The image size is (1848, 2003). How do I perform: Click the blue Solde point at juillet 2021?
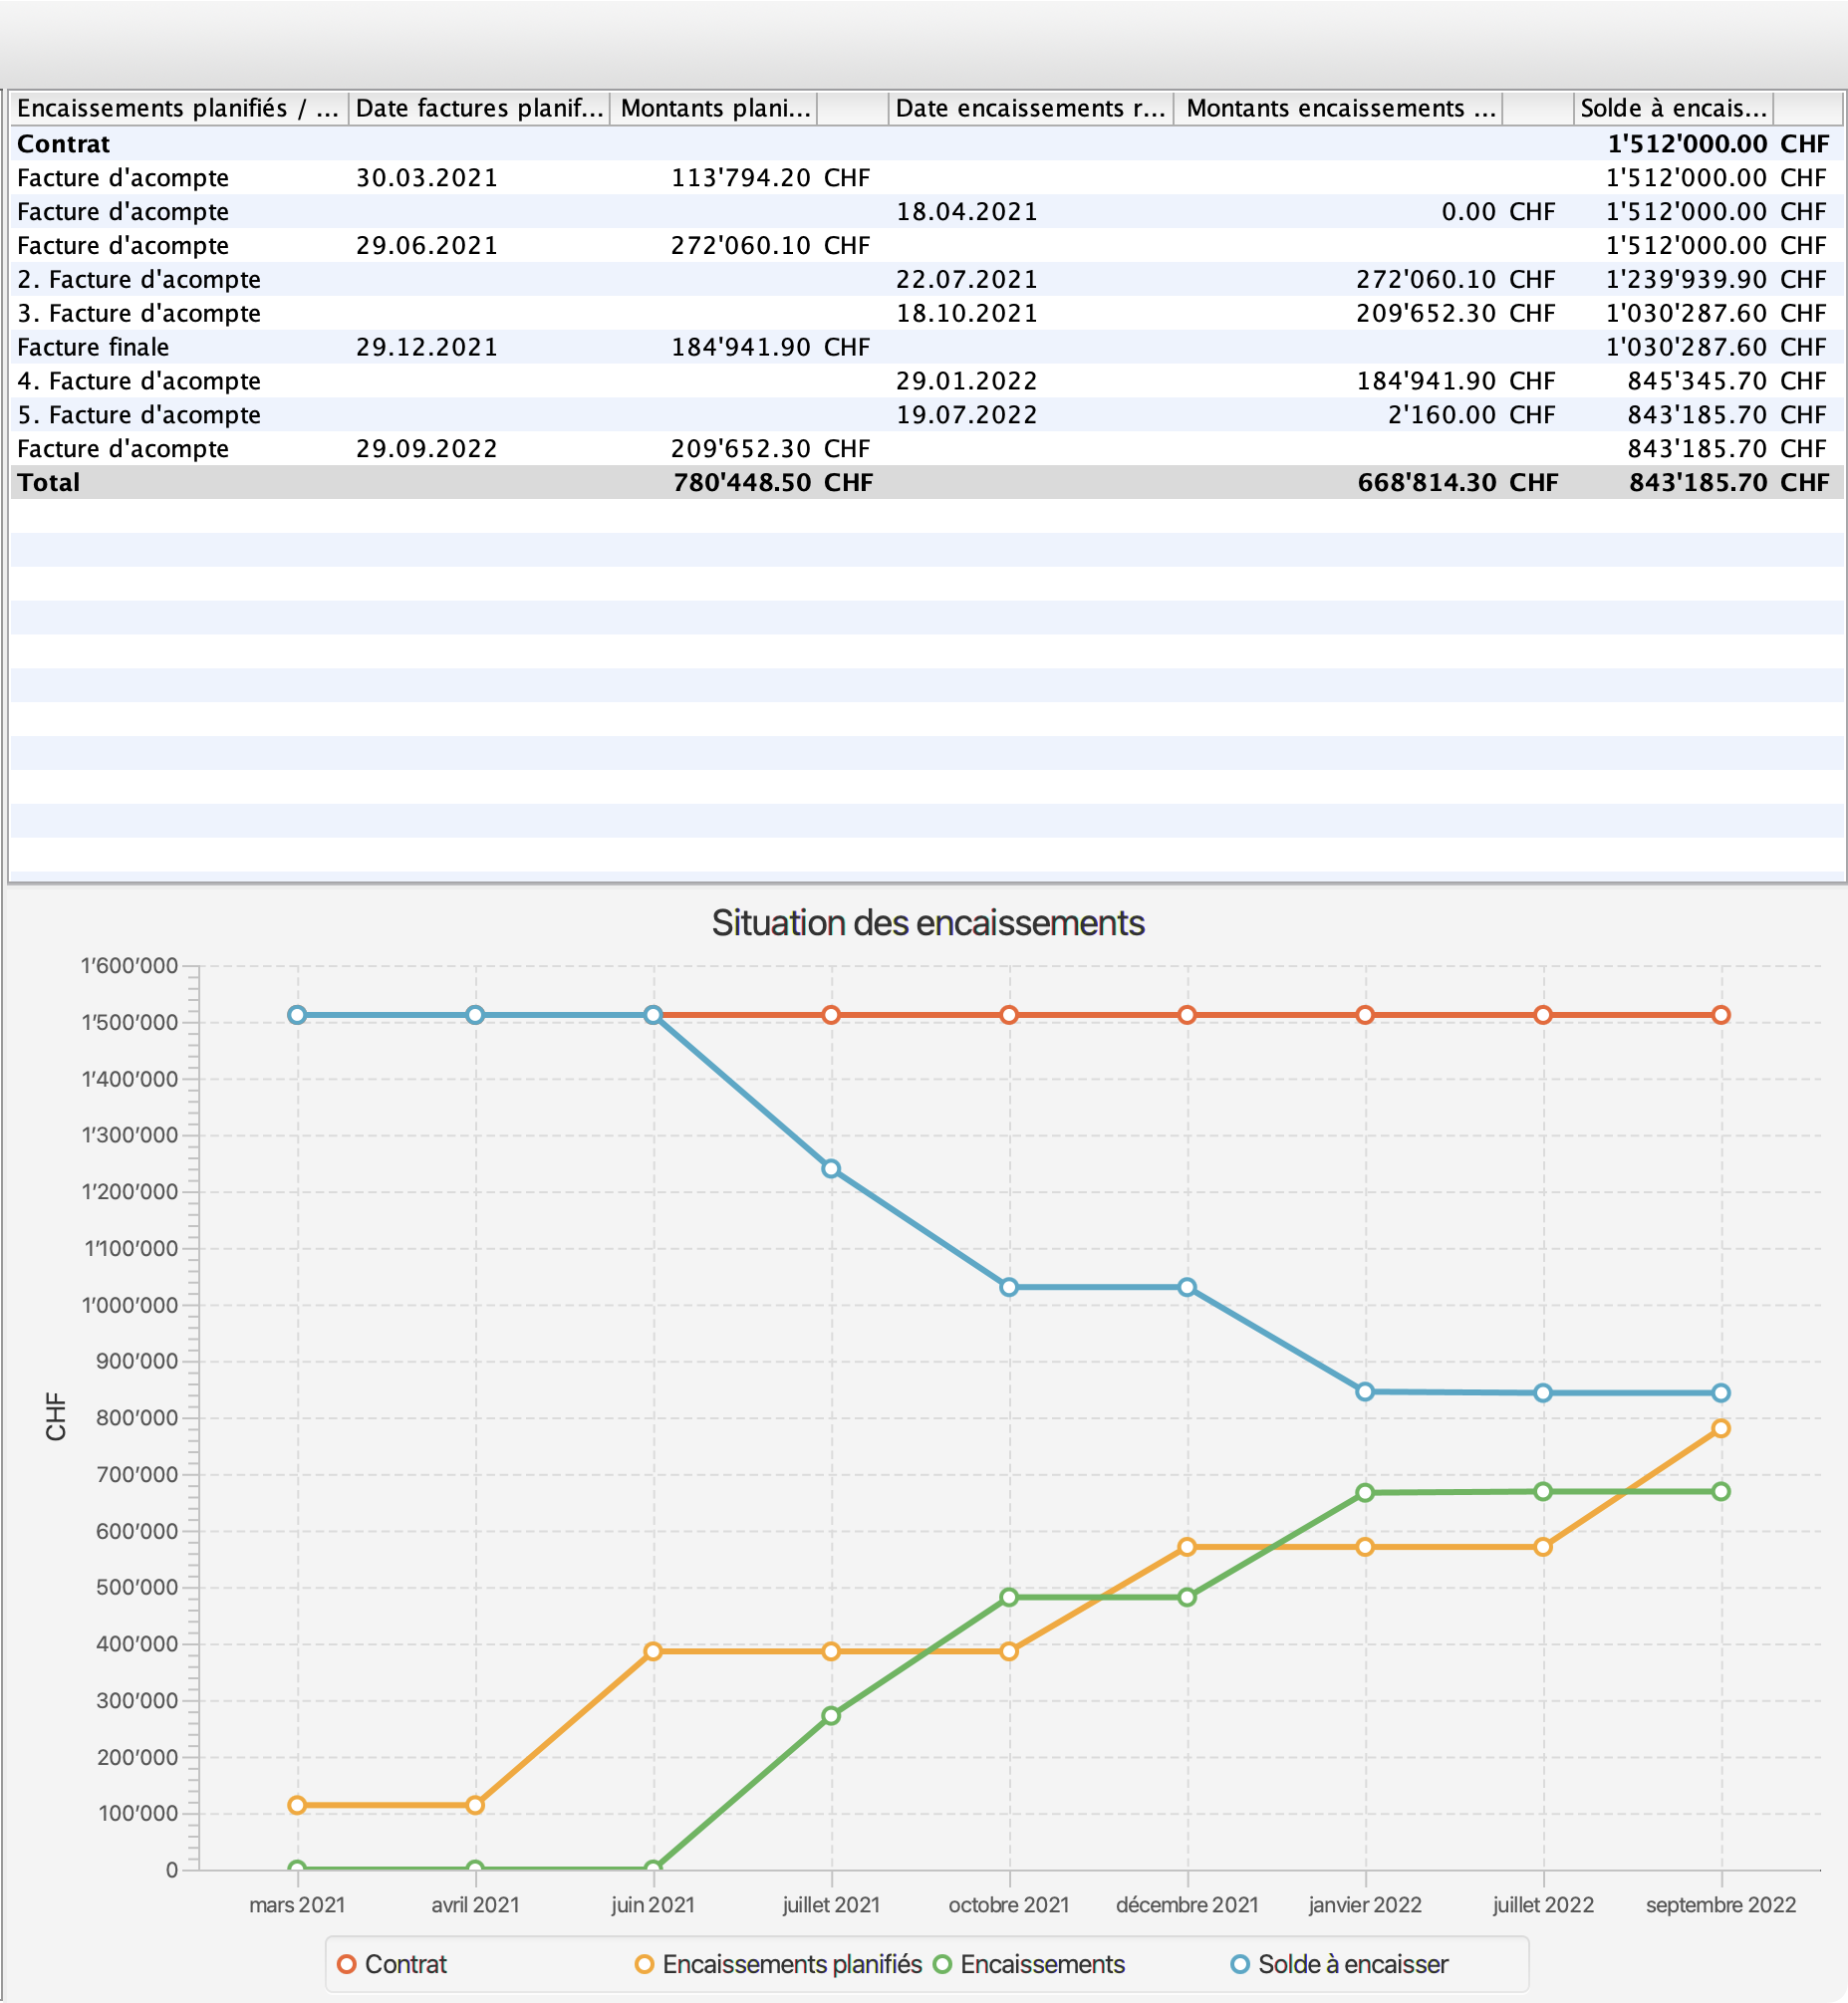[831, 1170]
